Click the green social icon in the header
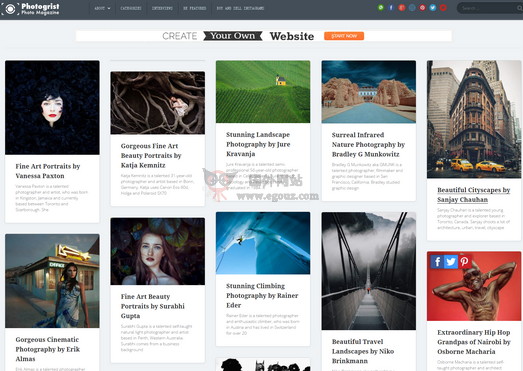The image size is (523, 371). [x=381, y=8]
